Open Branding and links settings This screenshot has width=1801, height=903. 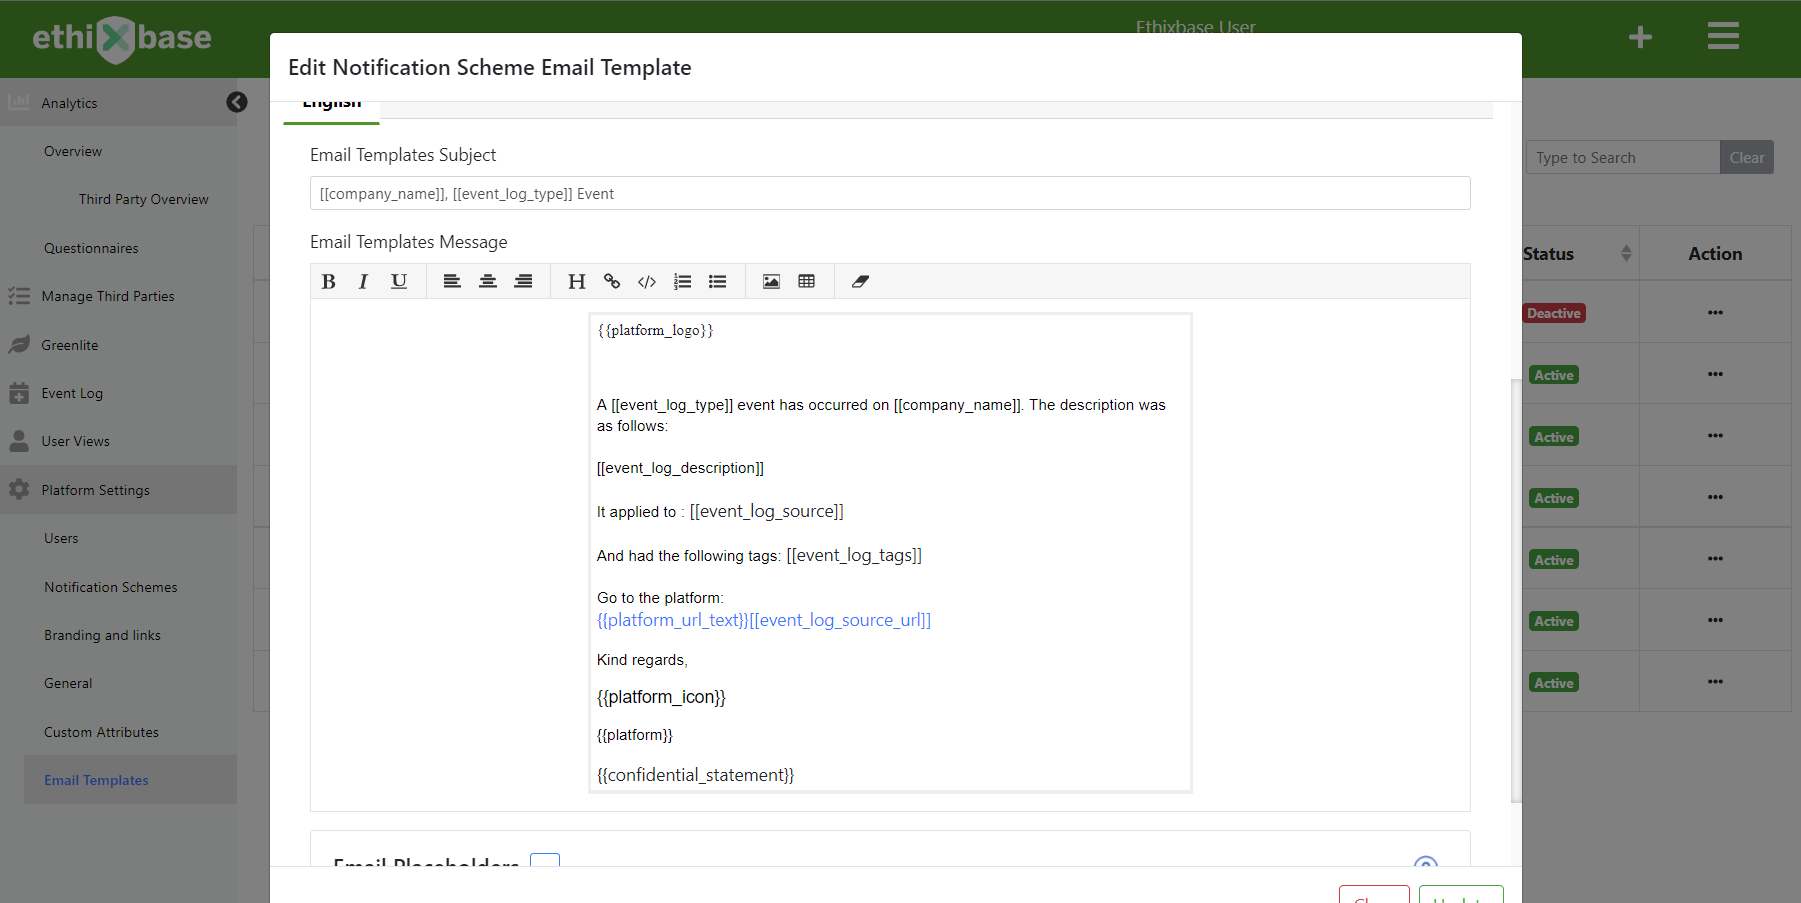pyautogui.click(x=102, y=635)
